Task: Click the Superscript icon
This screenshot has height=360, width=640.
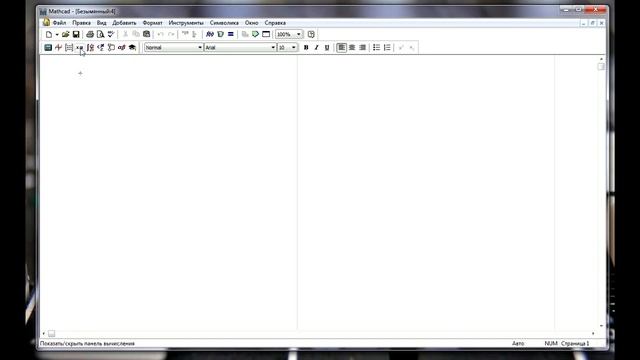Action: [x=401, y=47]
